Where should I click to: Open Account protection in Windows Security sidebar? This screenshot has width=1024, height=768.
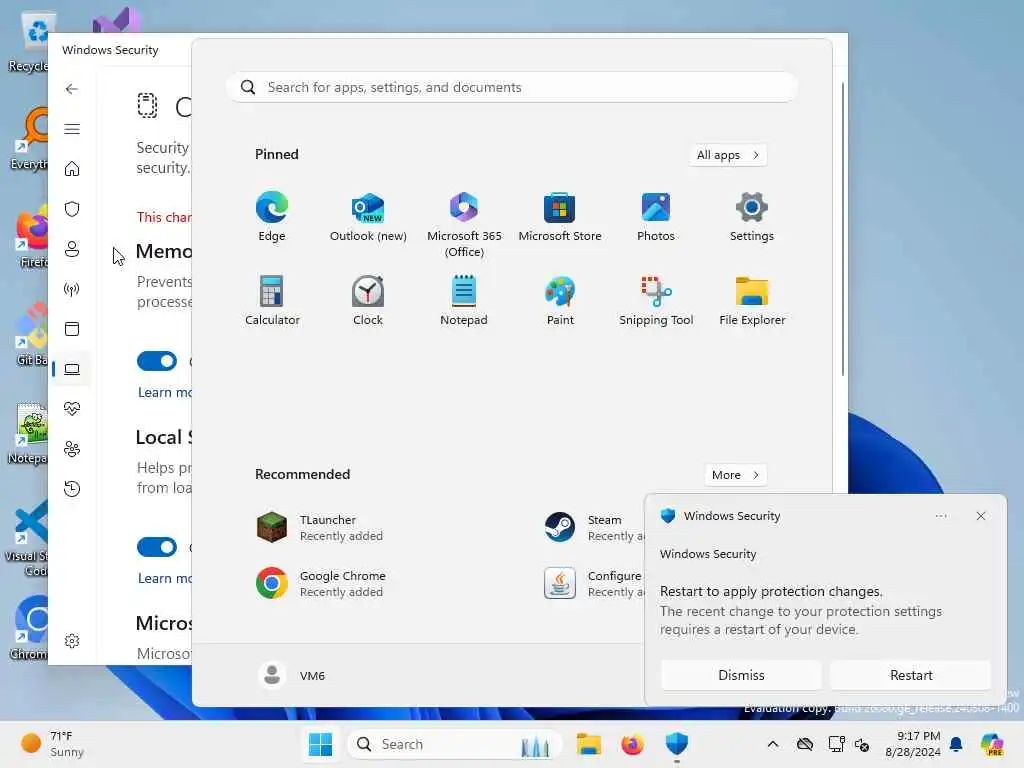point(72,249)
